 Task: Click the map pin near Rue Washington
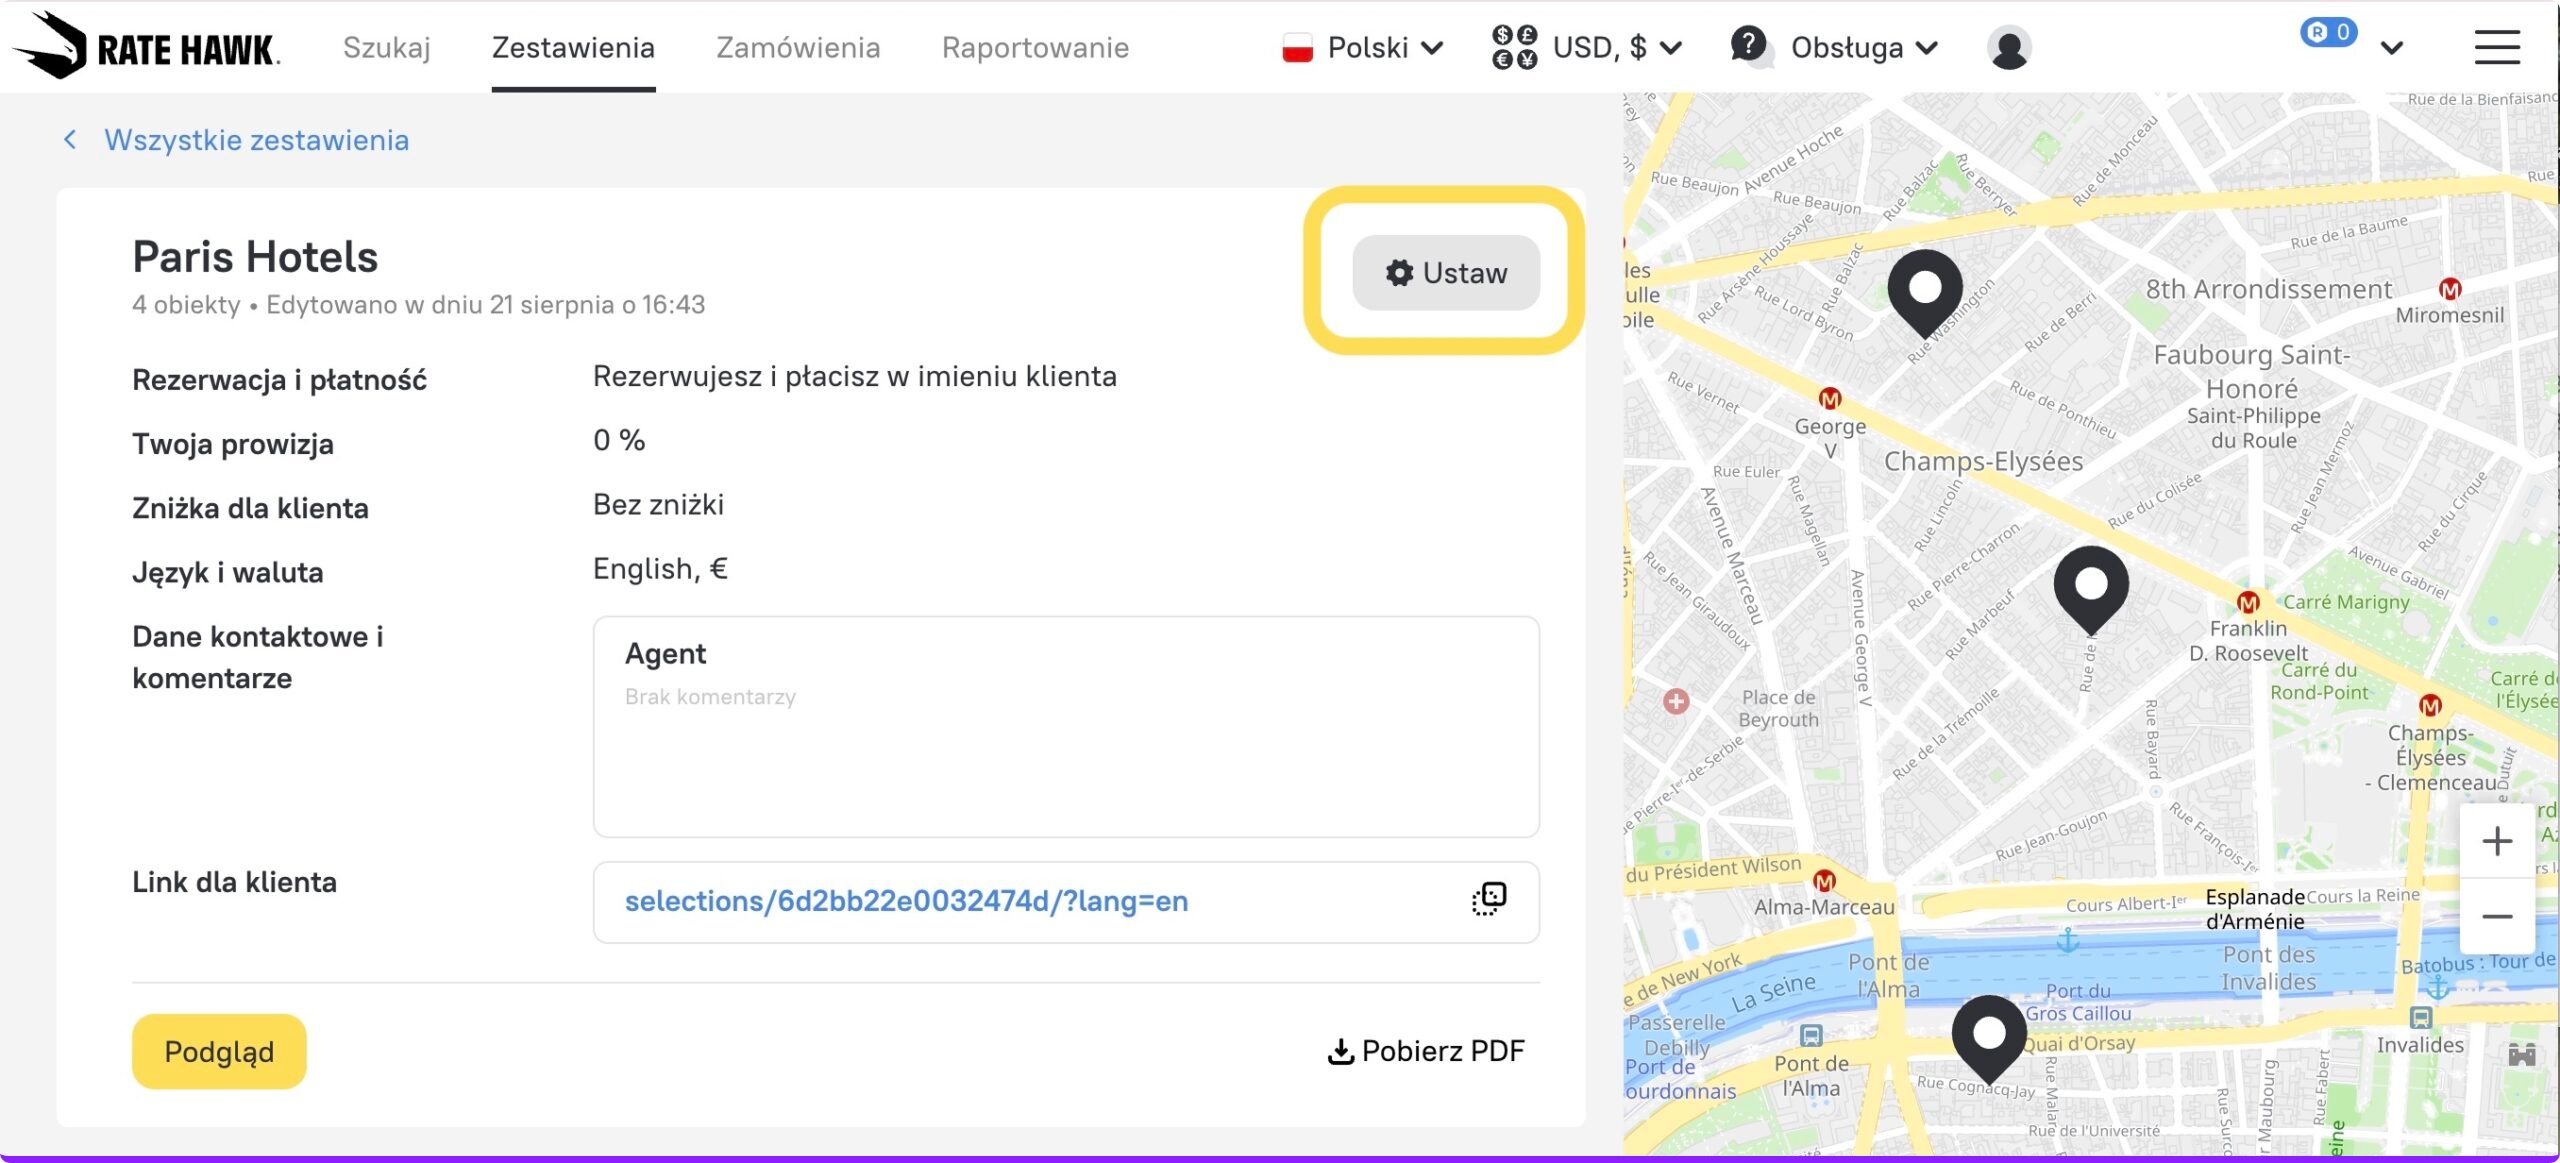[x=1924, y=292]
